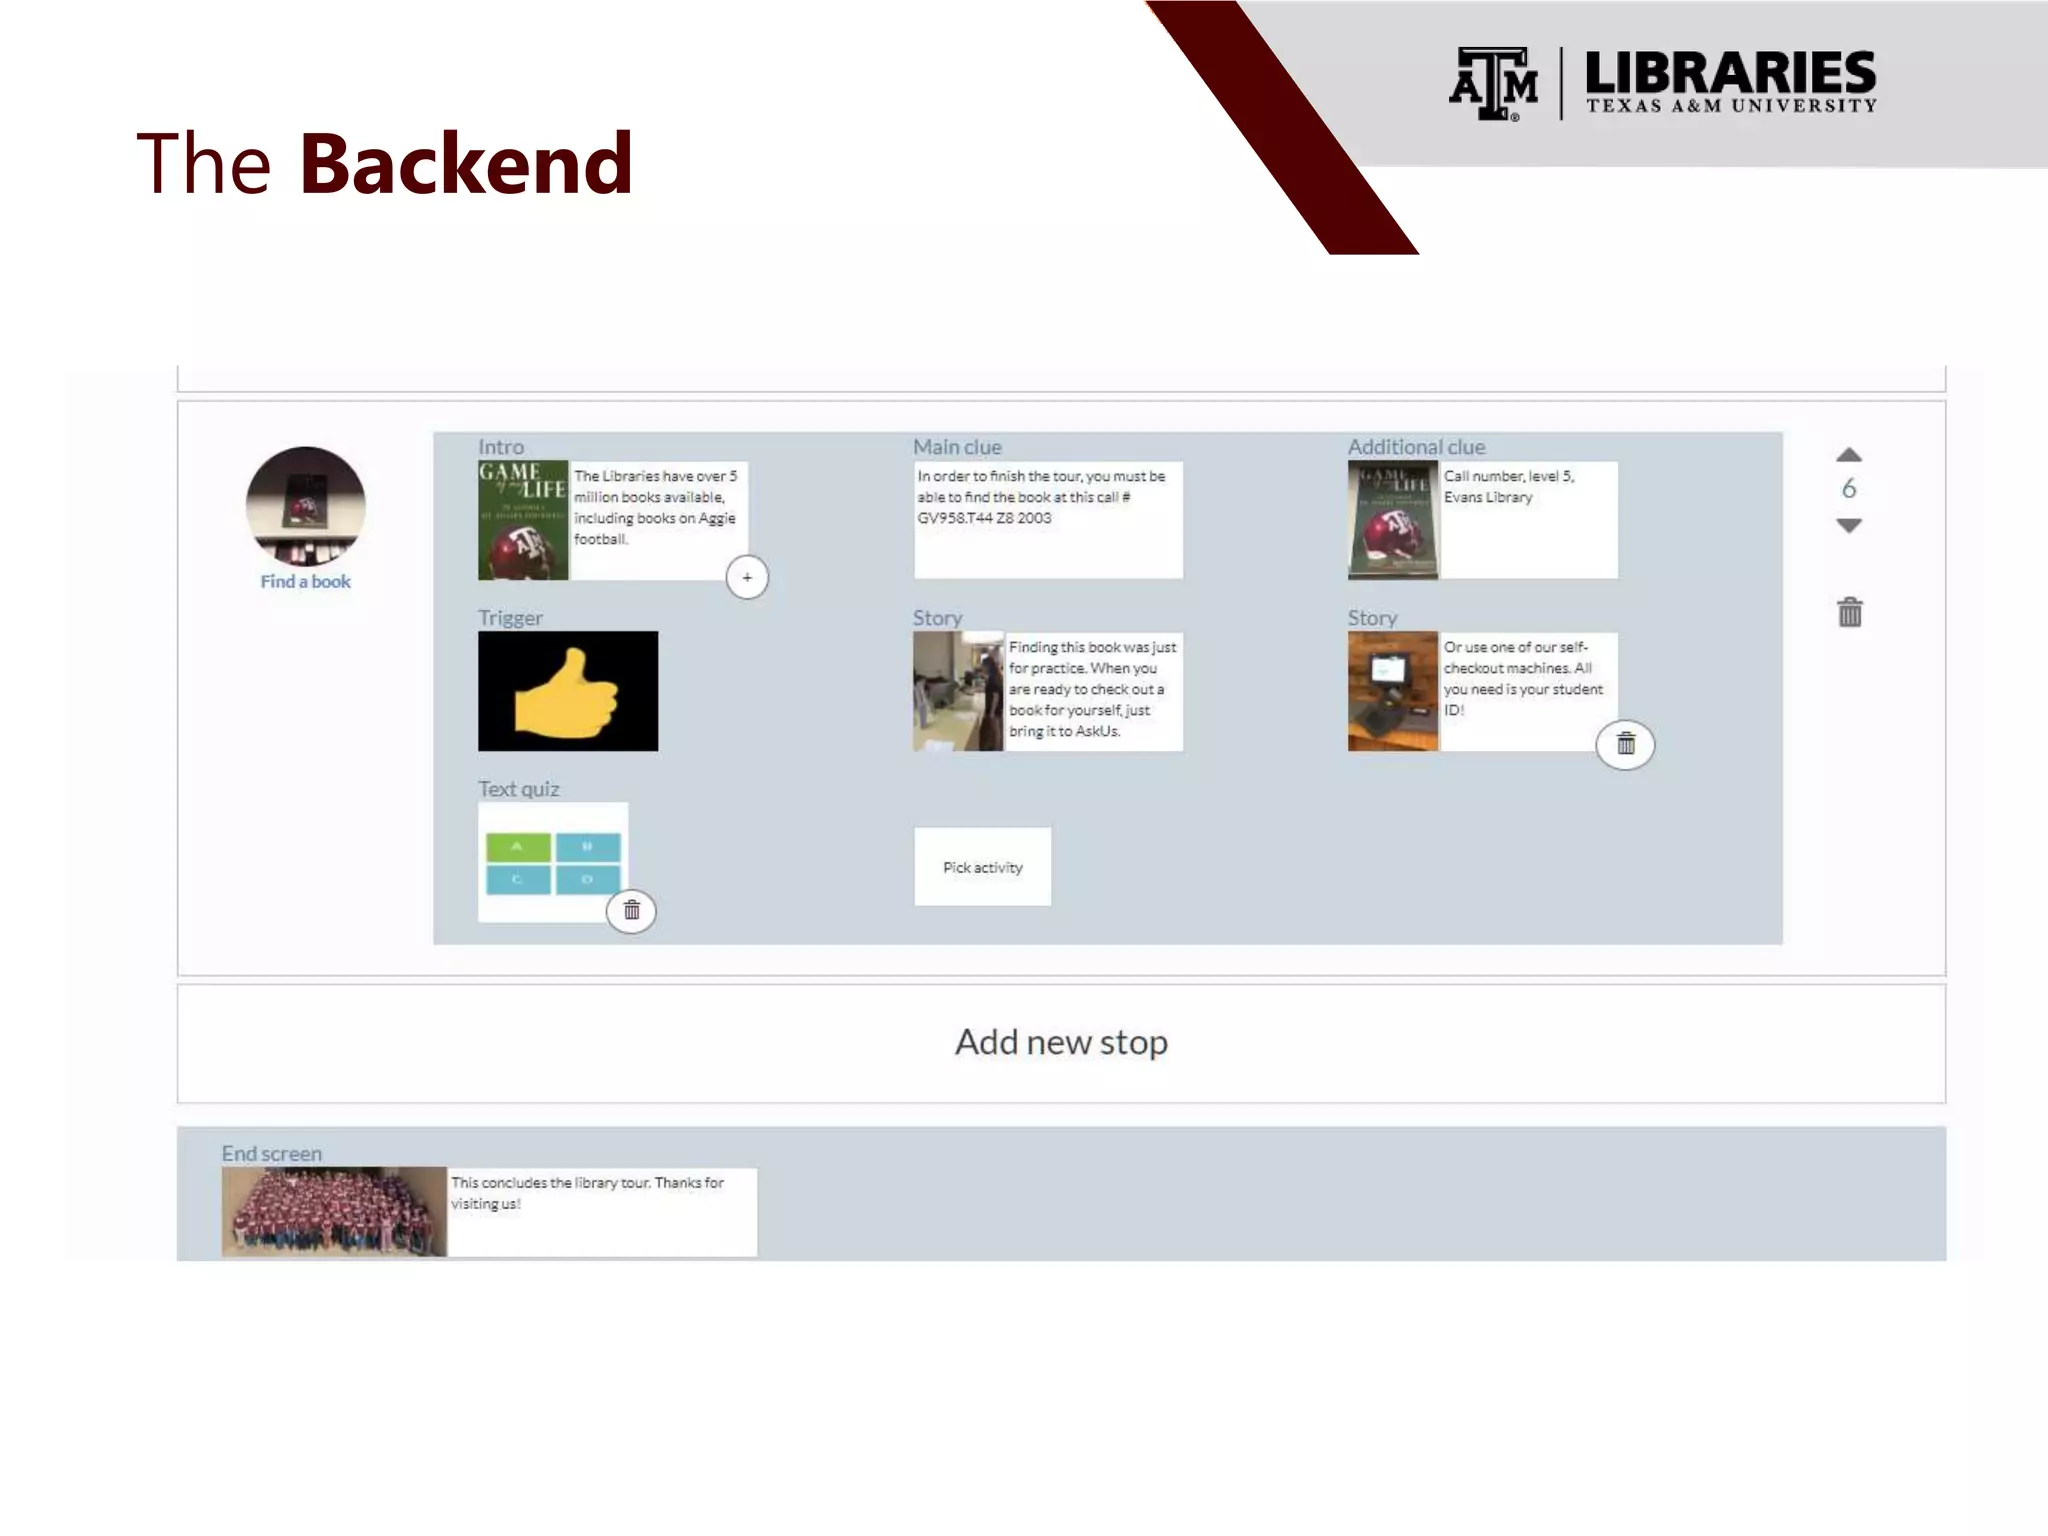Edit Additional clue text 'Call number, level 5'
The height and width of the screenshot is (1536, 2048).
pyautogui.click(x=1528, y=520)
